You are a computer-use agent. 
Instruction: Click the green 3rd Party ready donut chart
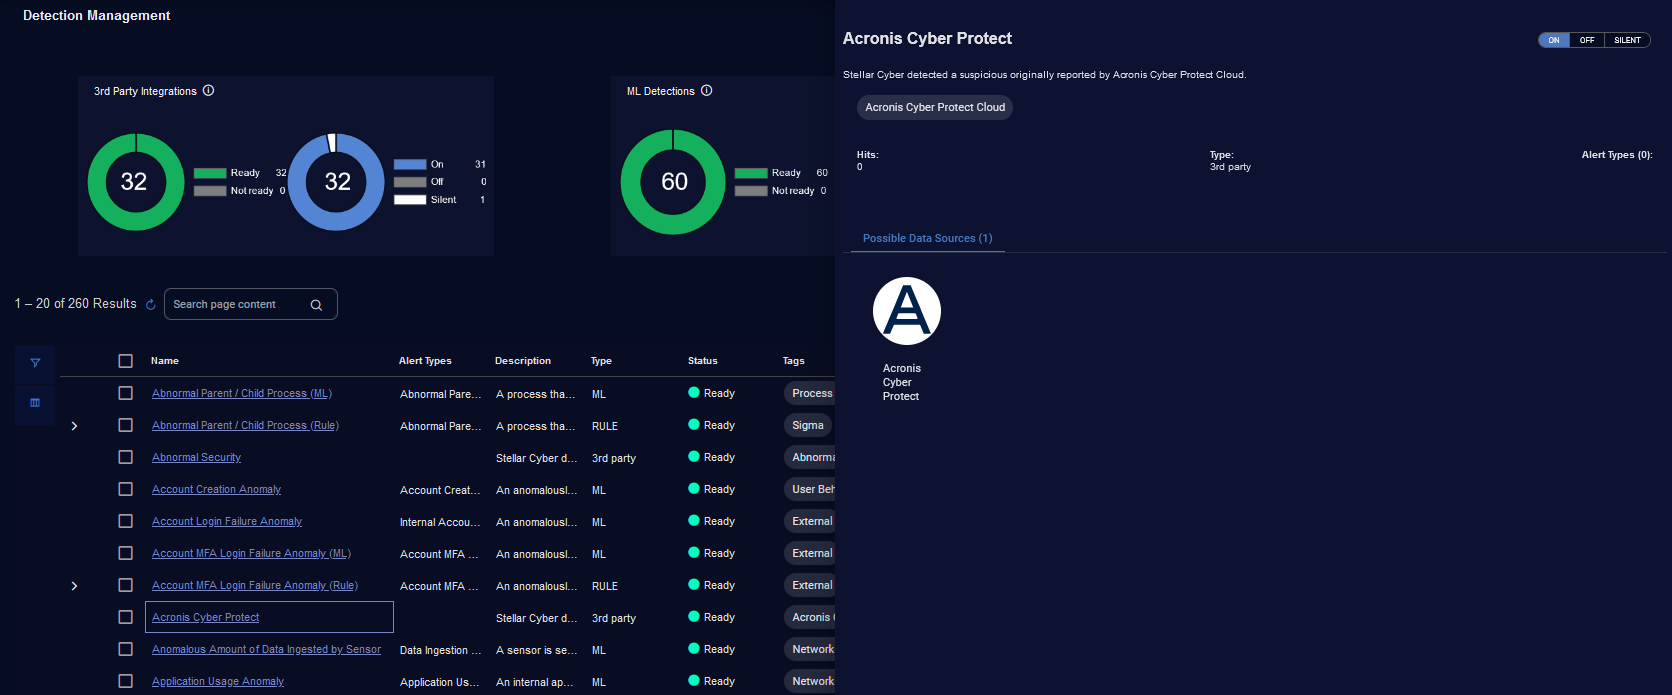[136, 182]
